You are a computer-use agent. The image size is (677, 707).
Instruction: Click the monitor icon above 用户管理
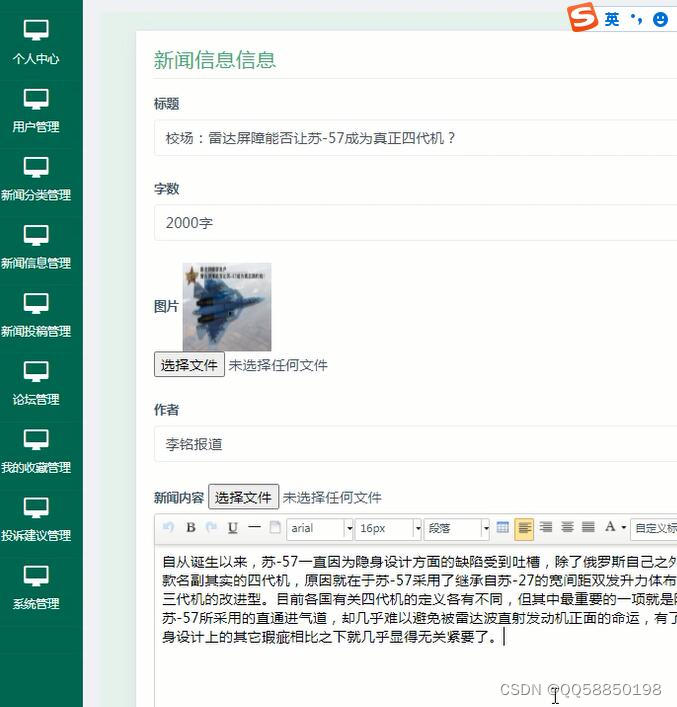click(36, 100)
